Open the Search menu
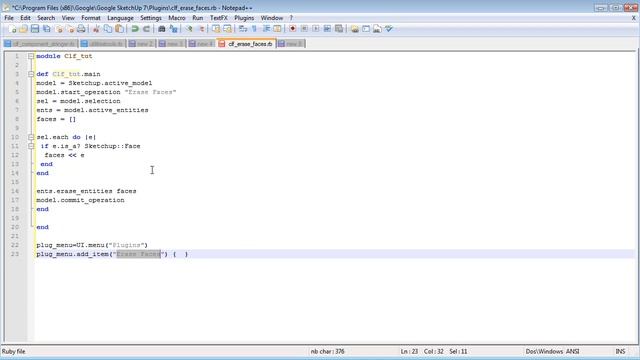Image resolution: width=640 pixels, height=360 pixels. 46,18
